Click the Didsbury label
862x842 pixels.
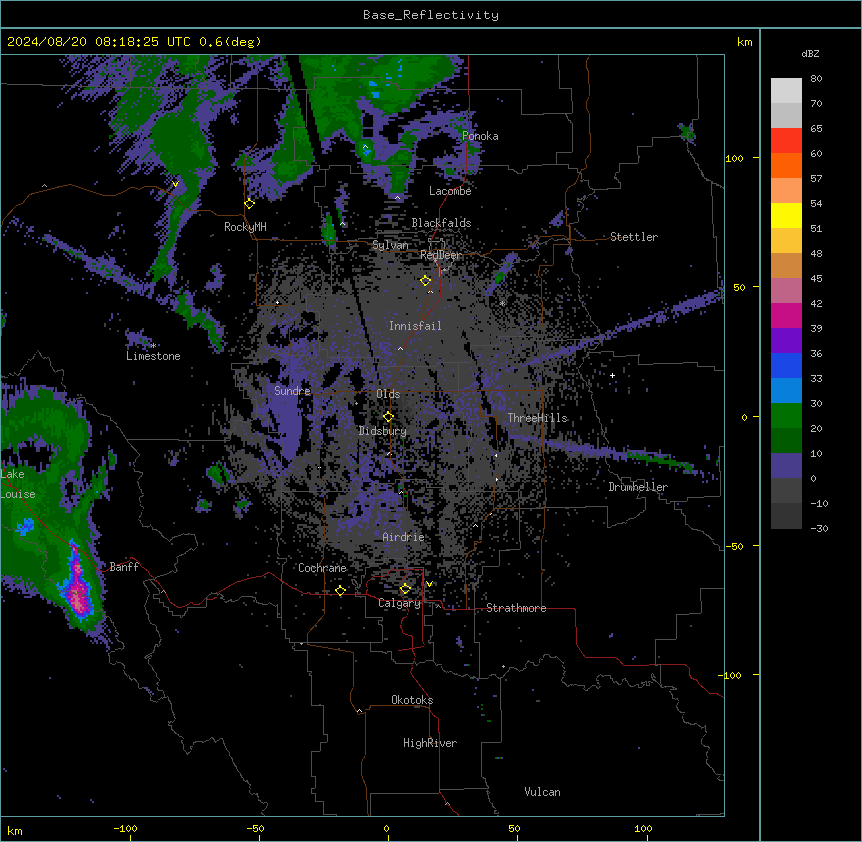[383, 431]
